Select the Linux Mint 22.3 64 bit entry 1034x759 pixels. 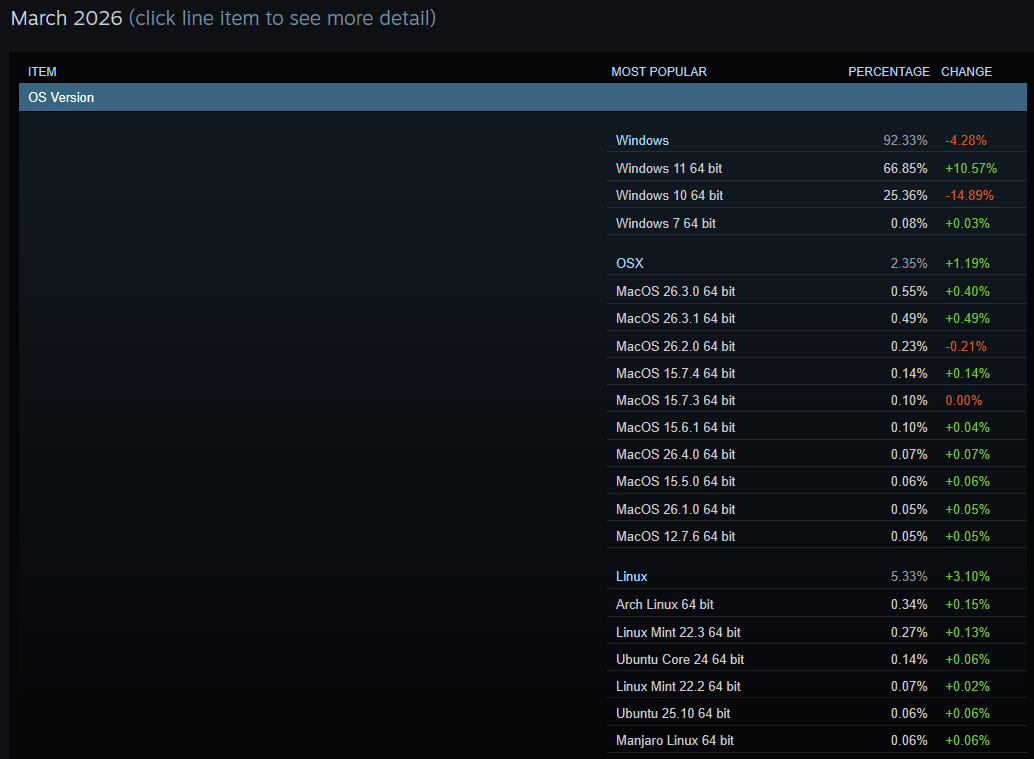[816, 632]
